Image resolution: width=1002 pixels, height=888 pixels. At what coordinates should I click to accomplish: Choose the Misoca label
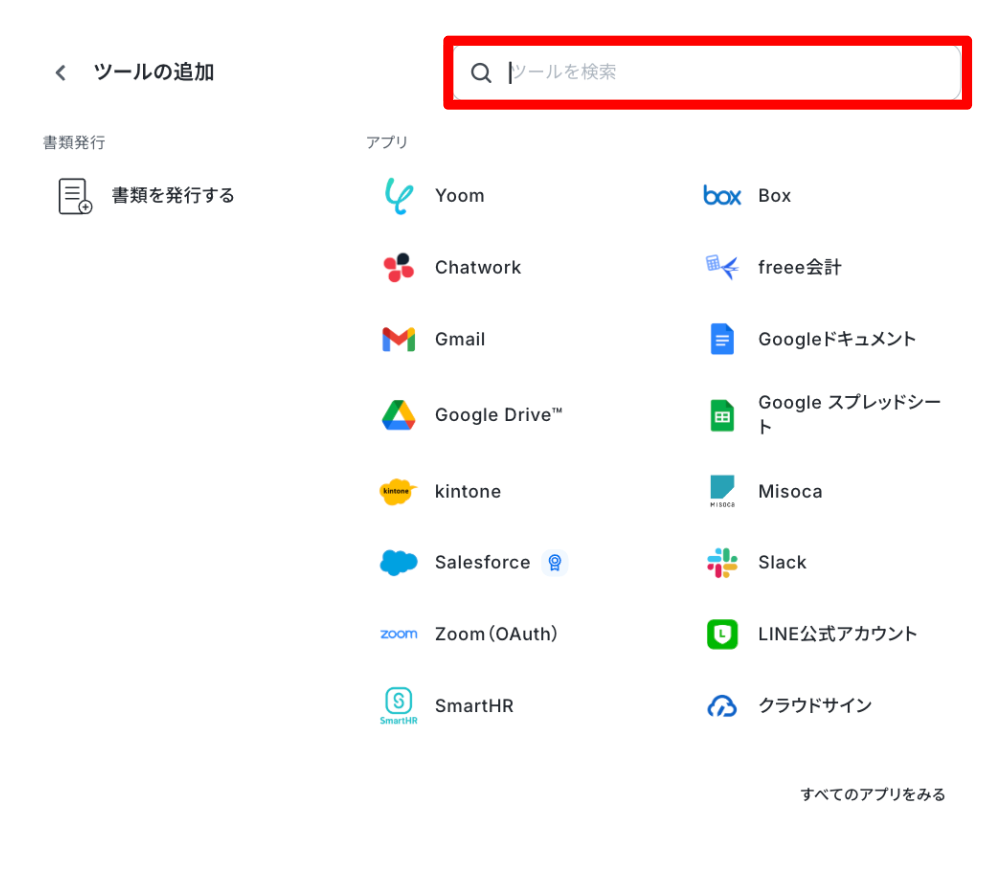click(x=790, y=491)
